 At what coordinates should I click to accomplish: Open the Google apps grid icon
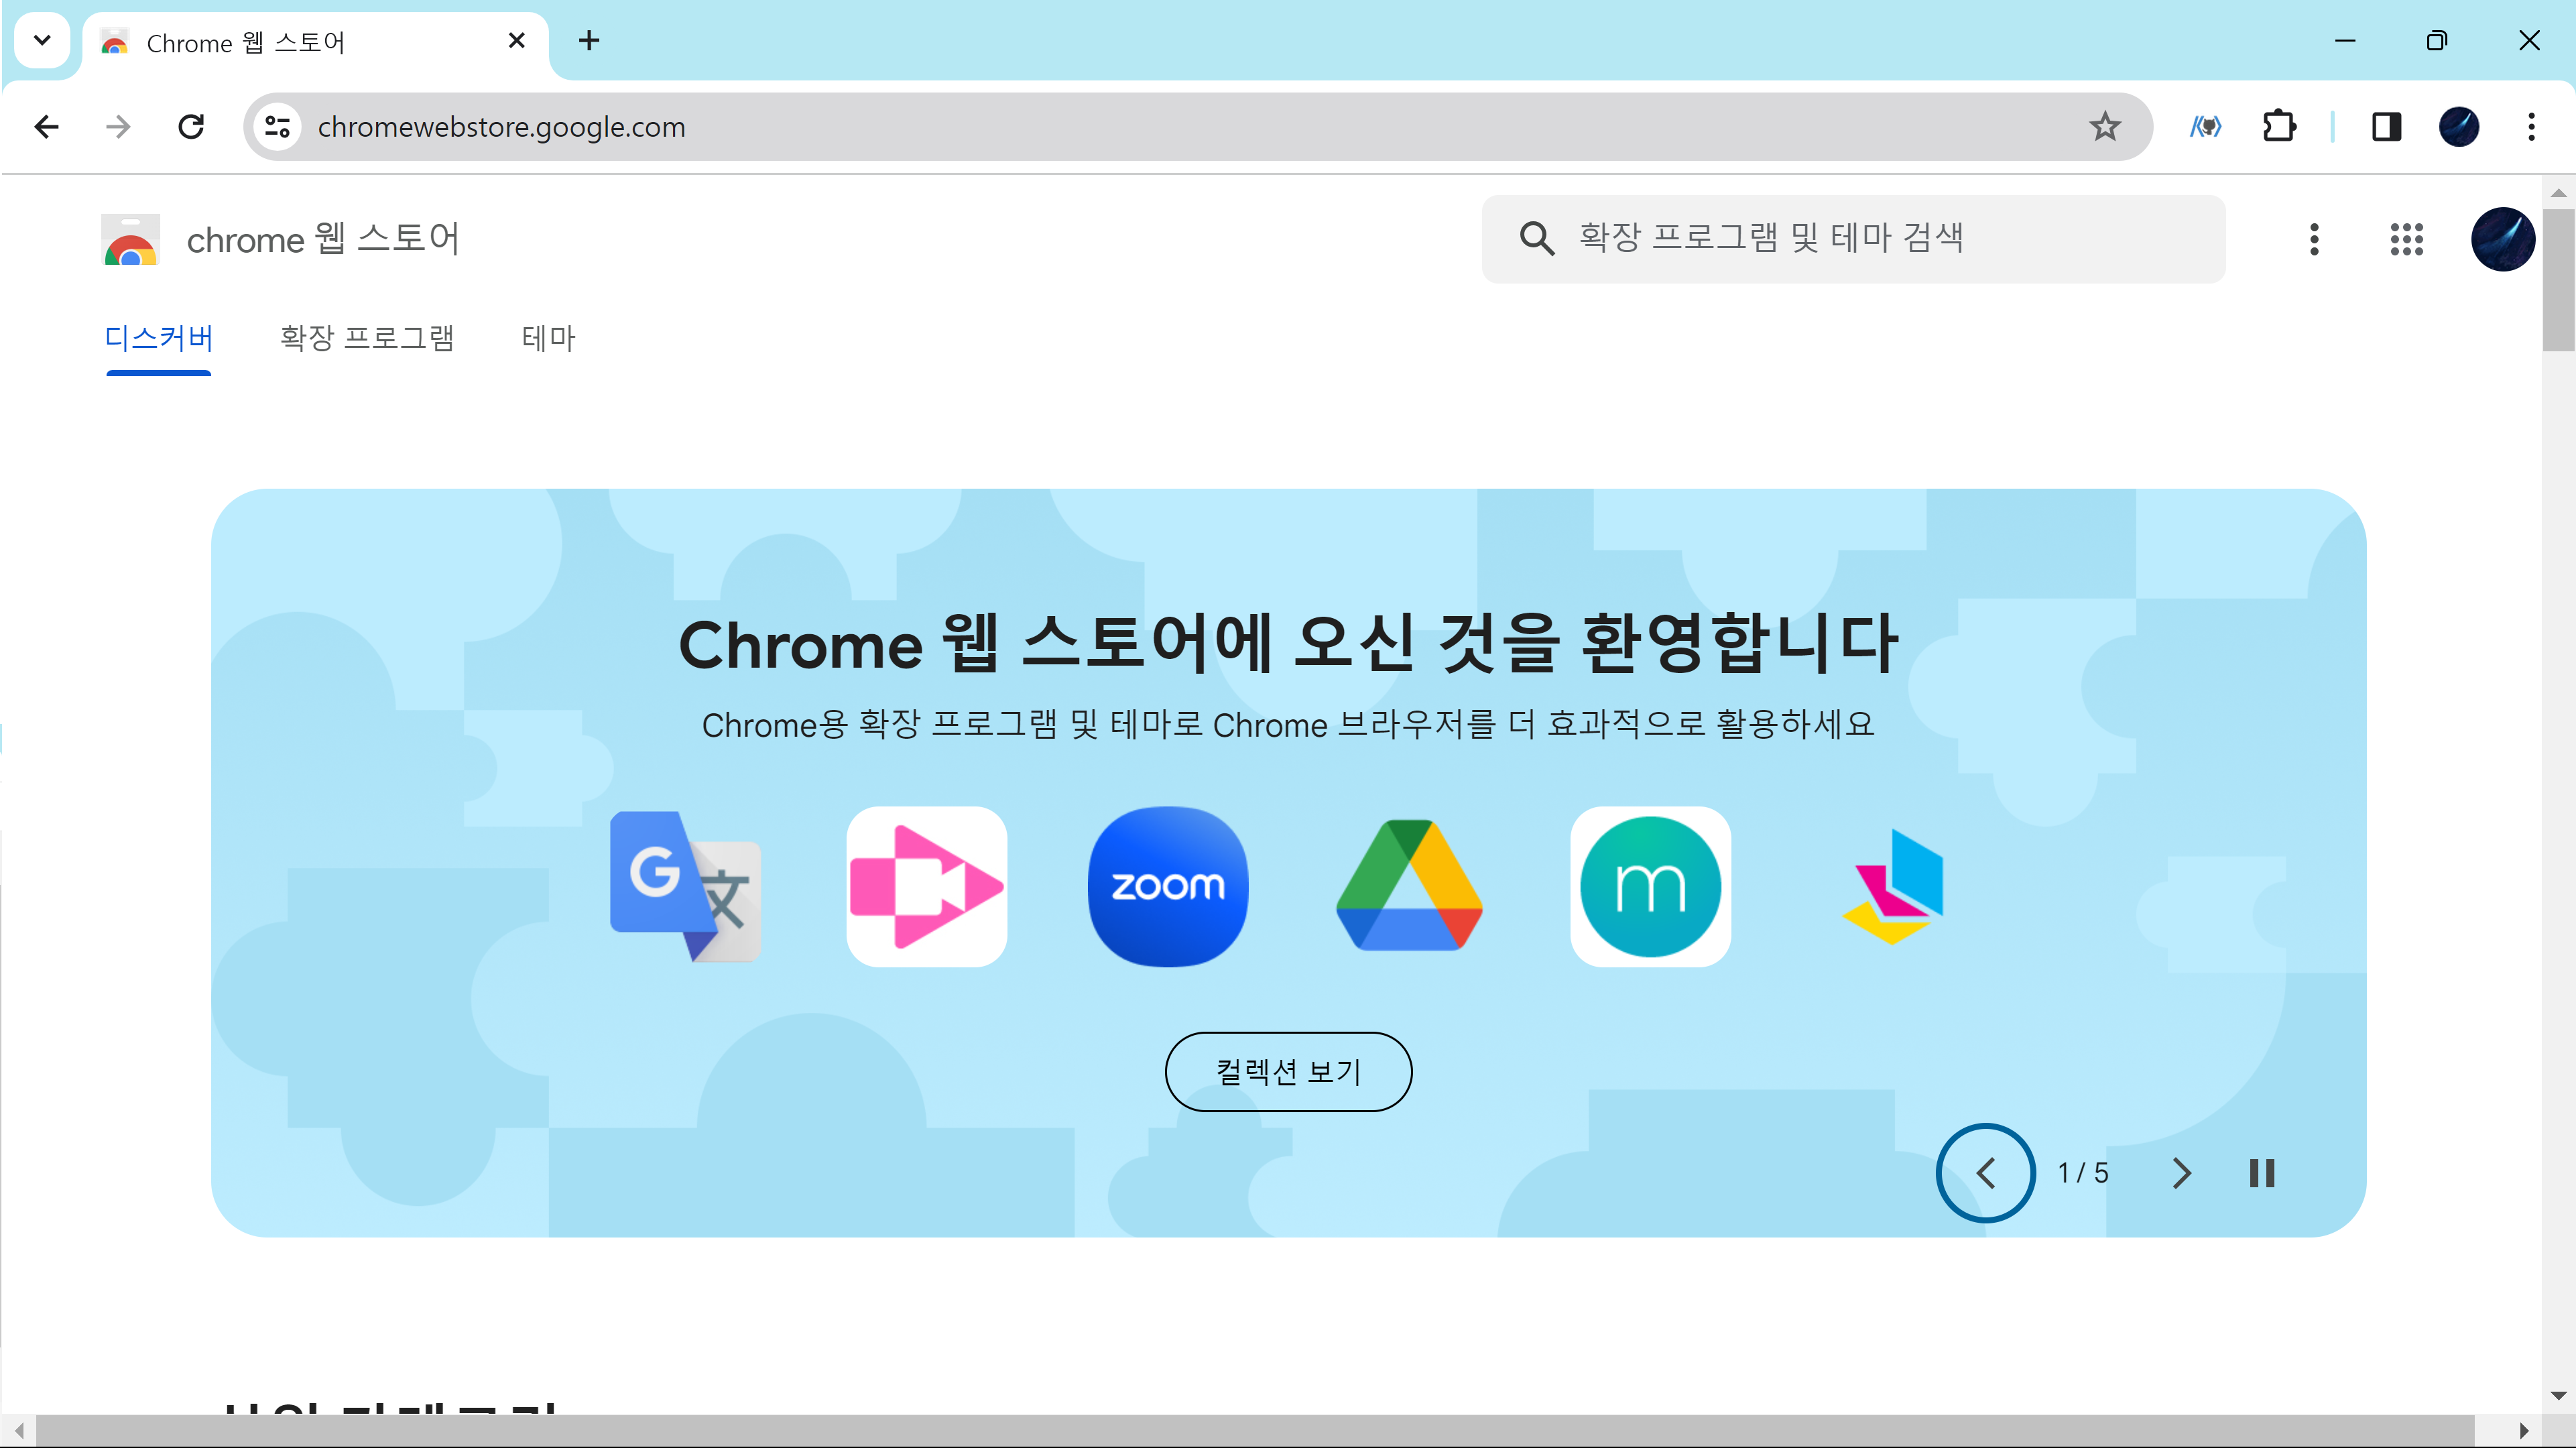[x=2406, y=239]
